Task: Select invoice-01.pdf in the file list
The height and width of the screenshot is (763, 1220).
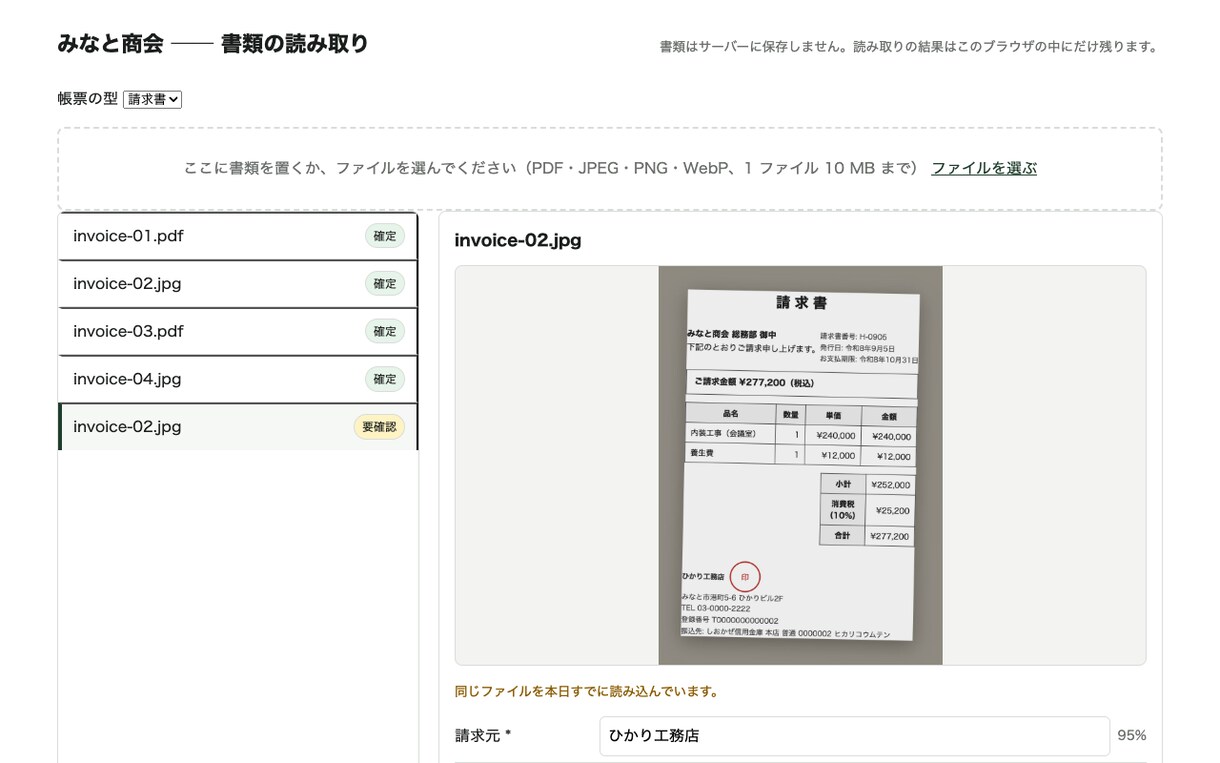Action: tap(237, 236)
